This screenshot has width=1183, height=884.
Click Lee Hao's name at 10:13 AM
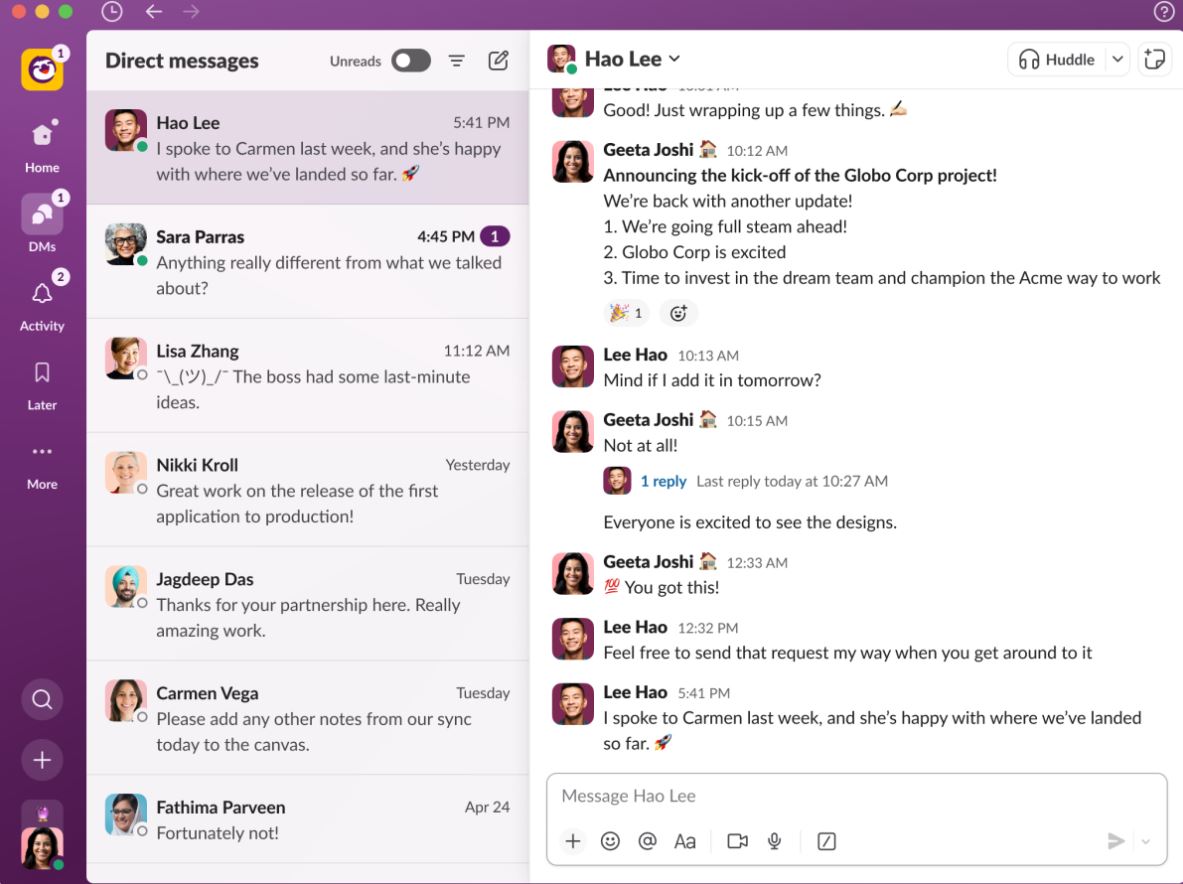pos(635,355)
